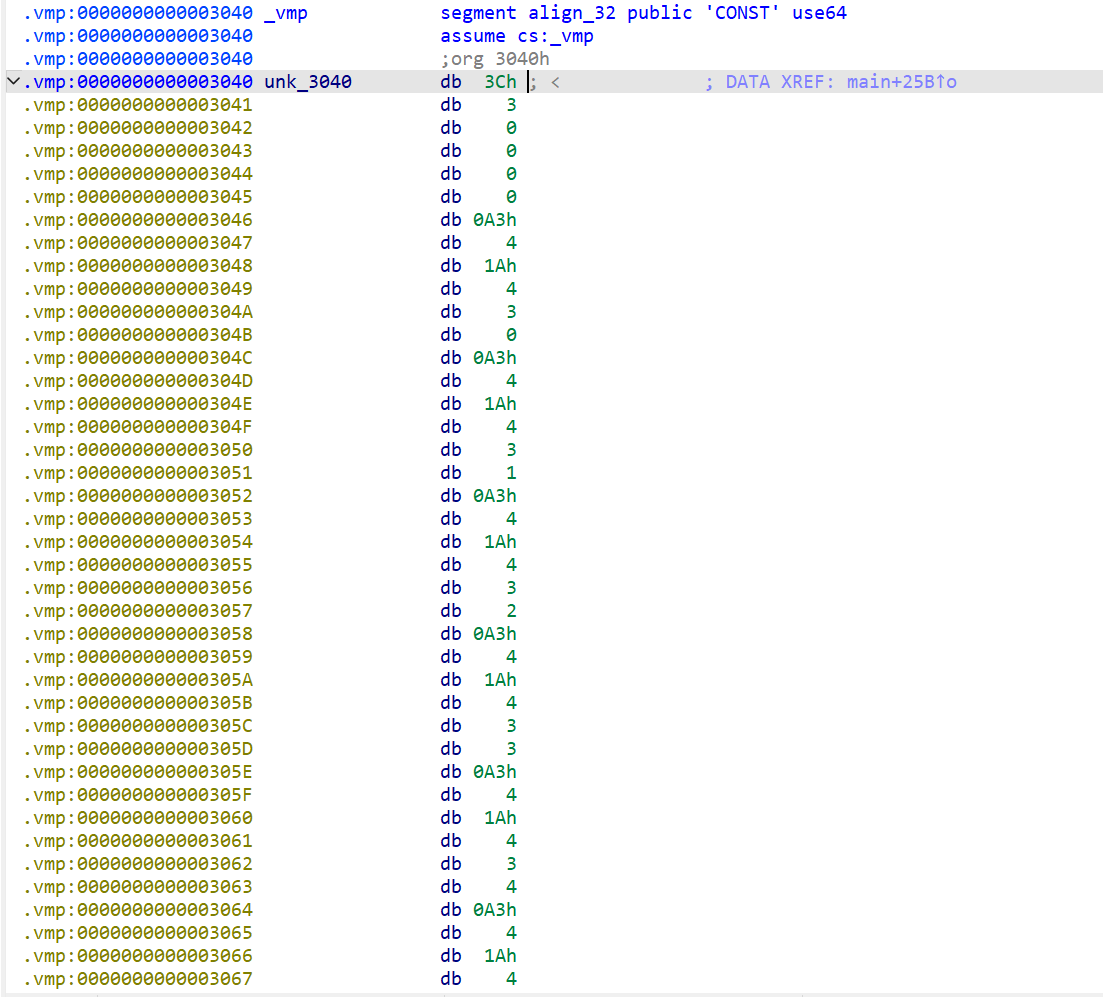
Task: Select the 1Ah byte at address 3048
Action: coord(500,266)
